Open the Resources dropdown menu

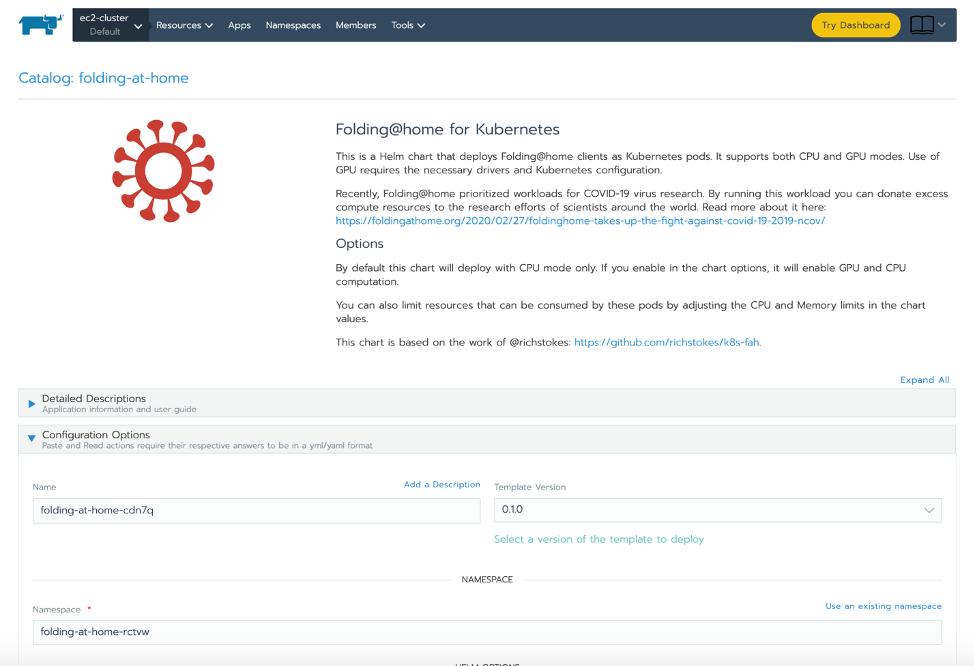(x=184, y=25)
